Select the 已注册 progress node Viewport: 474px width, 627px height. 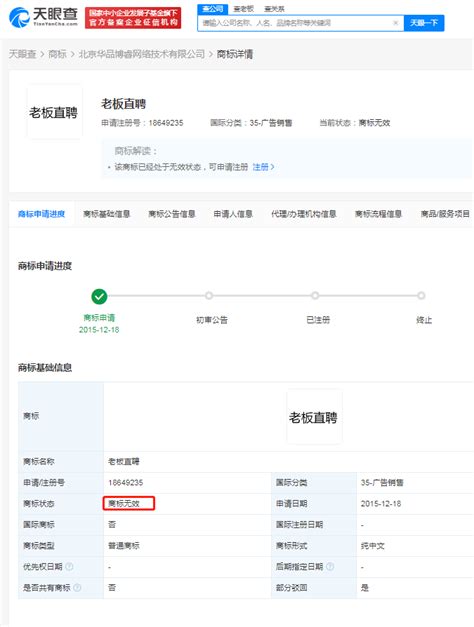pyautogui.click(x=315, y=296)
